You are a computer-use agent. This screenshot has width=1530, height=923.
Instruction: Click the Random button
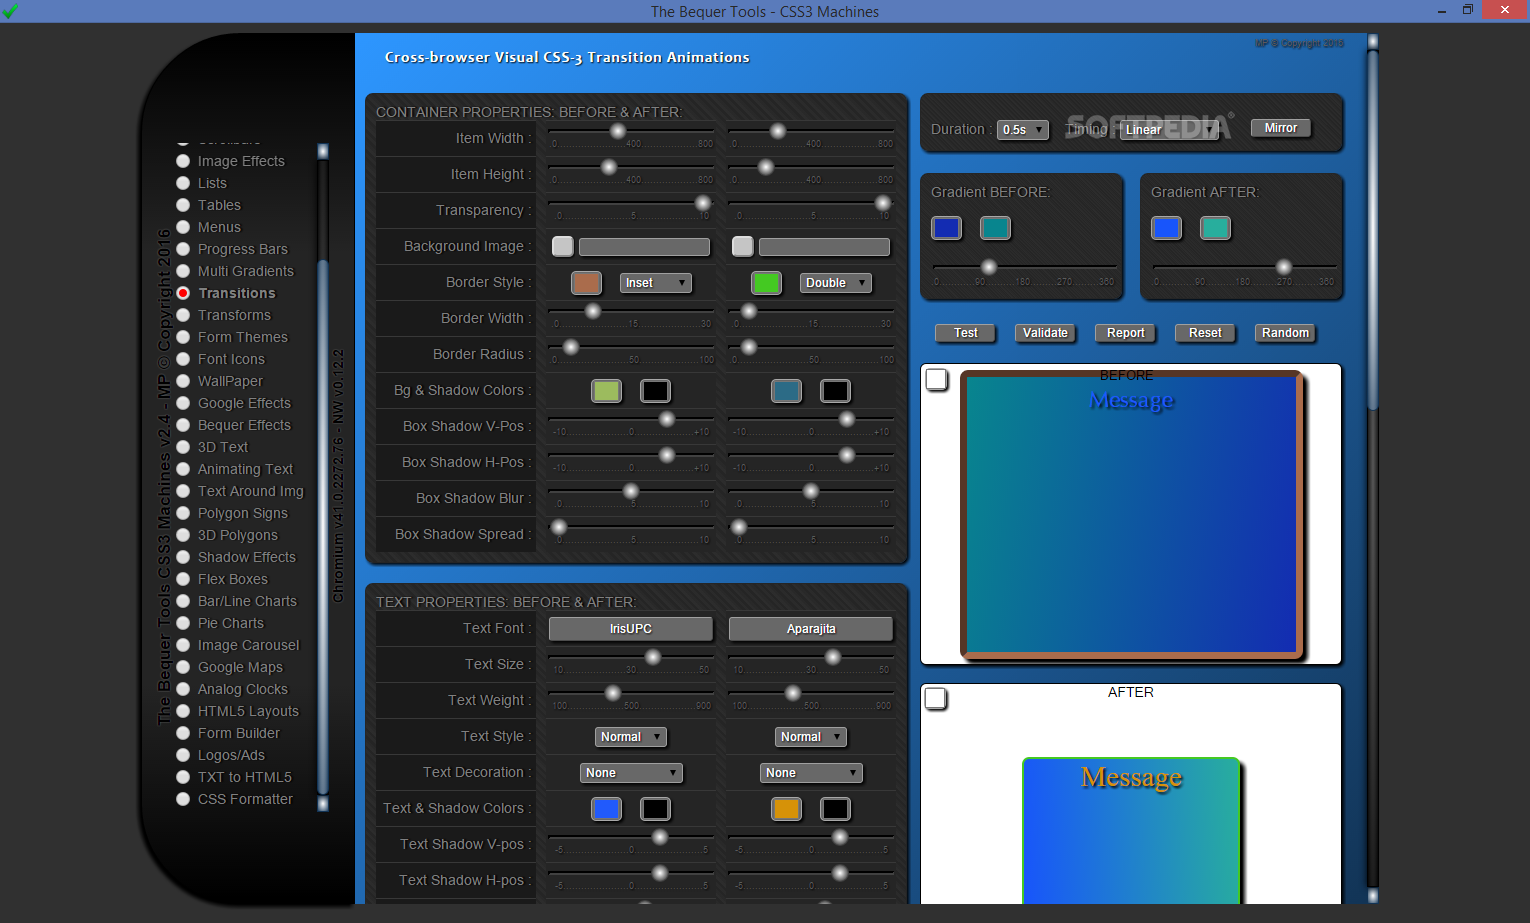tap(1285, 333)
